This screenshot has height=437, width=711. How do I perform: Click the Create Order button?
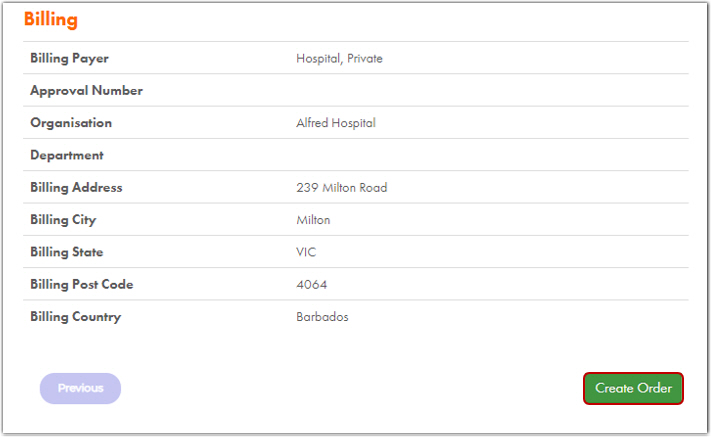pos(633,388)
